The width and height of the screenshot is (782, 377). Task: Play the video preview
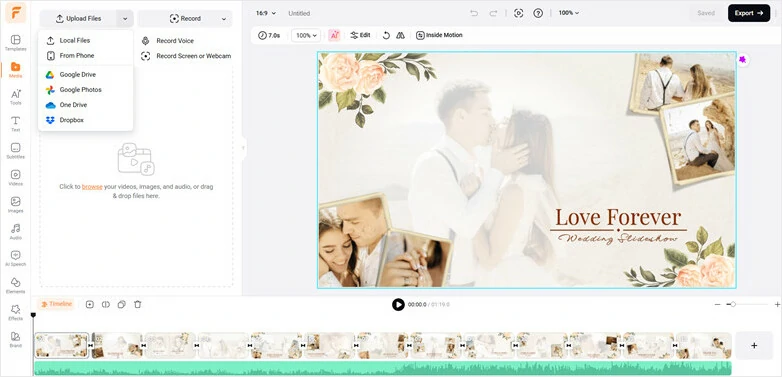398,304
